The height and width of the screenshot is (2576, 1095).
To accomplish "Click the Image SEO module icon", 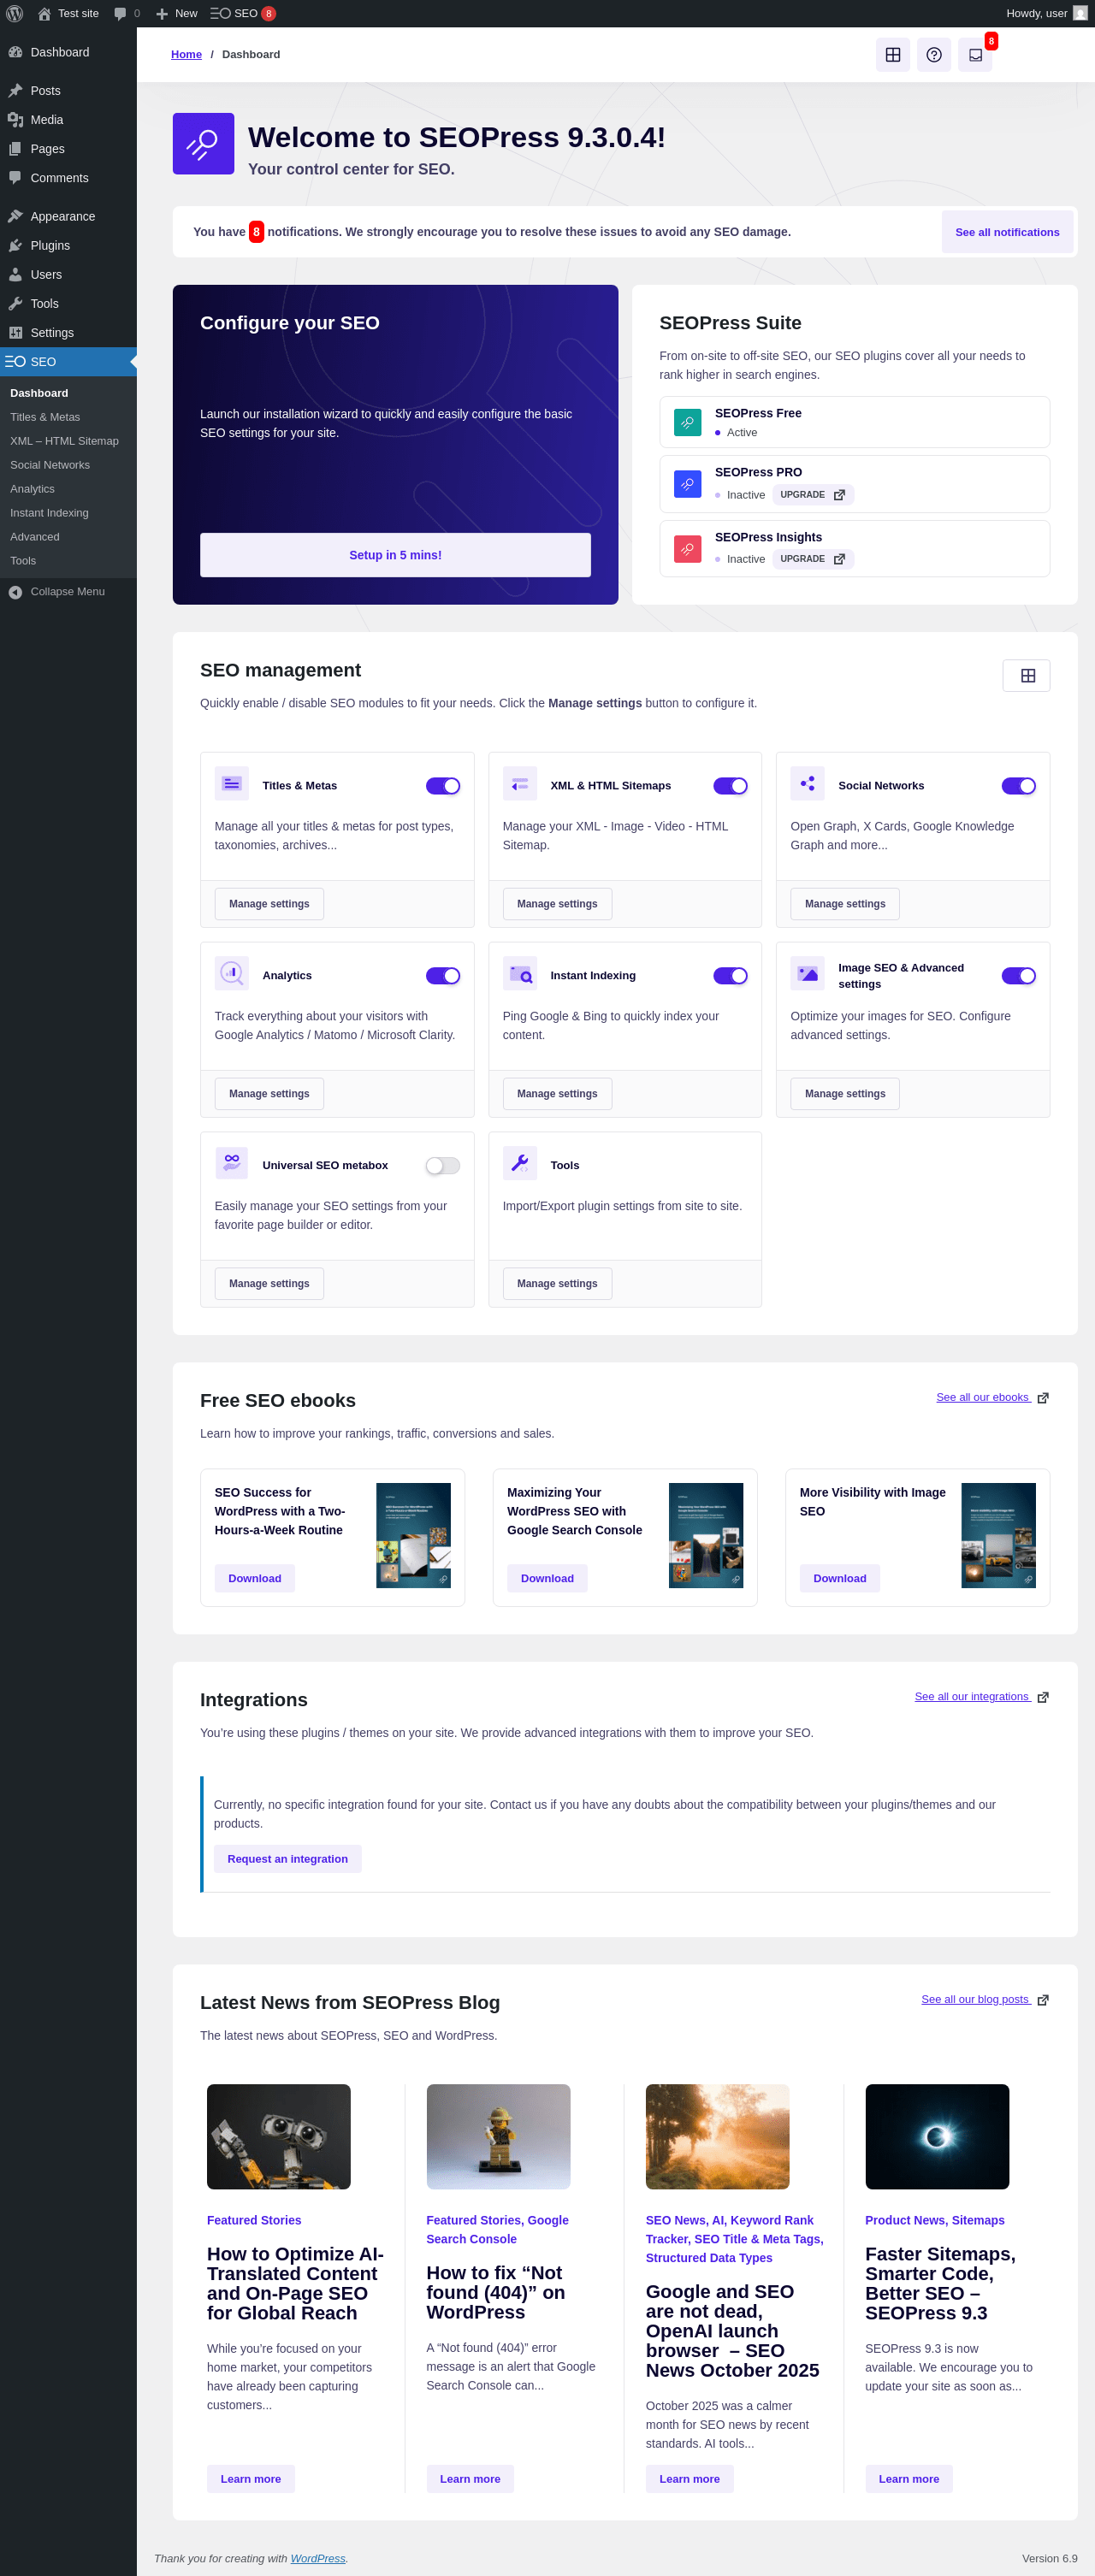I will pos(808,974).
